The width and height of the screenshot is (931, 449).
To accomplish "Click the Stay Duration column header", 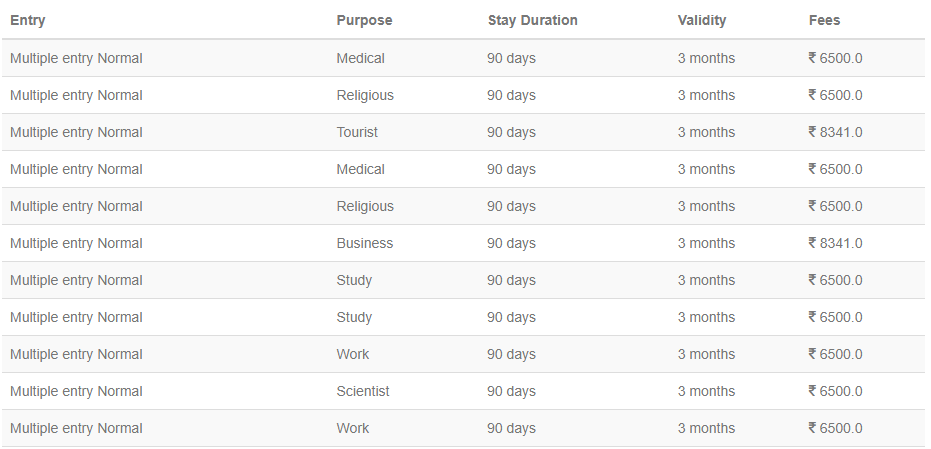I will click(x=532, y=20).
